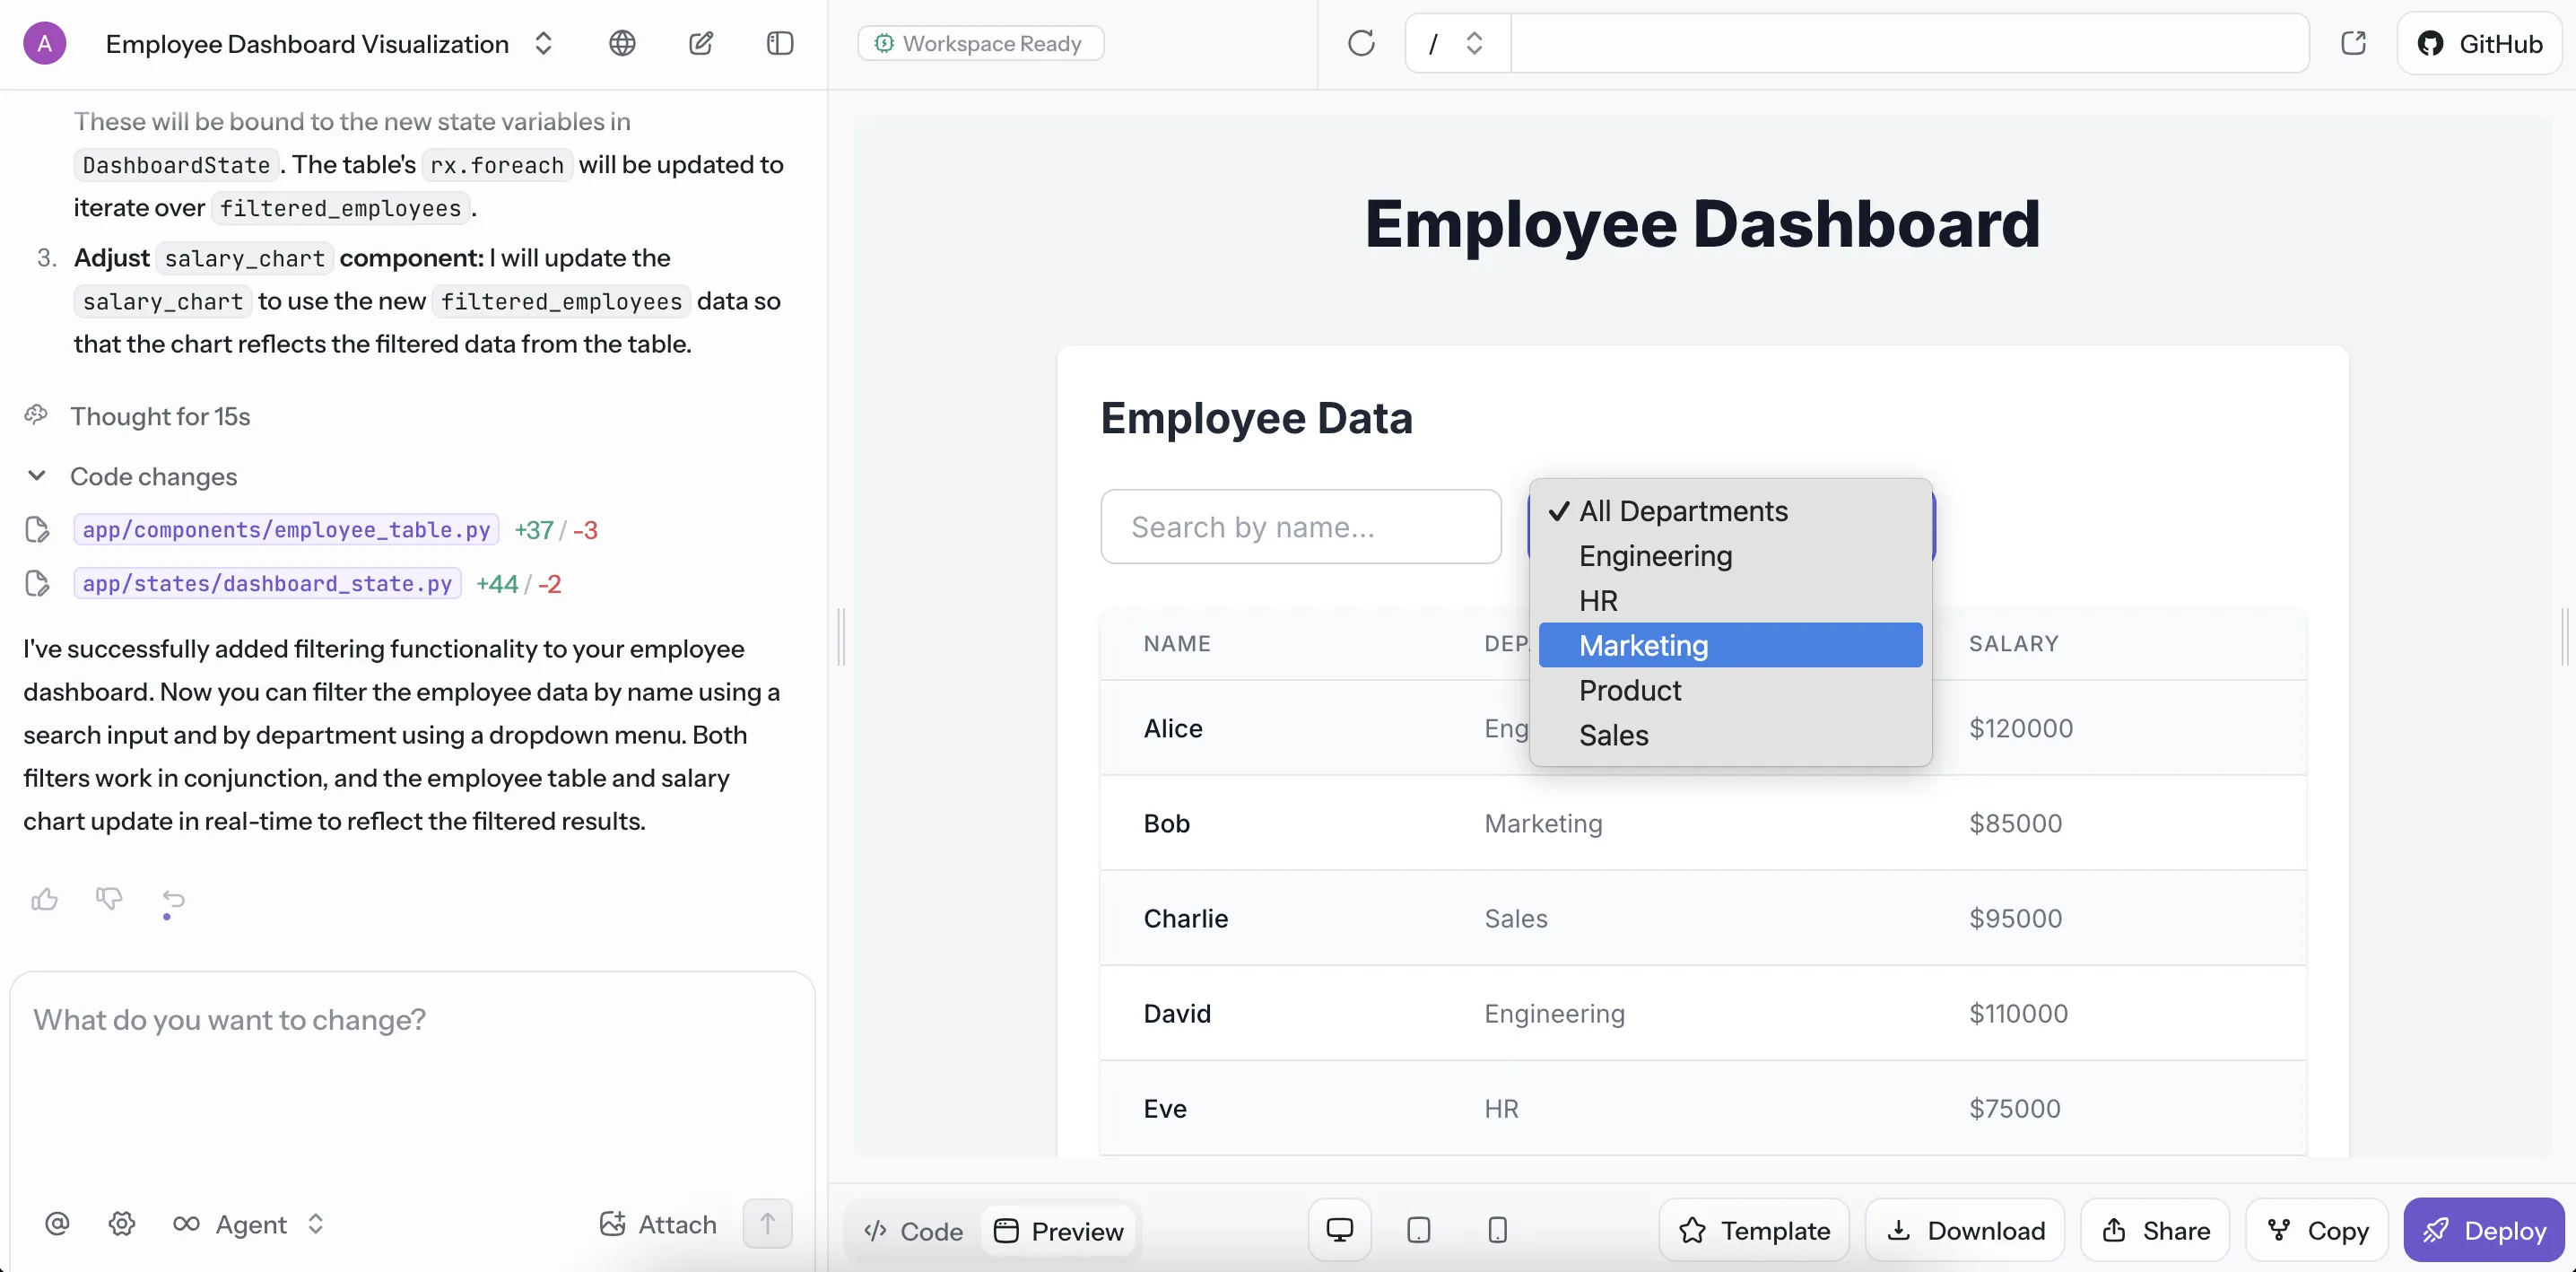Image resolution: width=2576 pixels, height=1272 pixels.
Task: Click the Deploy button
Action: tap(2484, 1230)
